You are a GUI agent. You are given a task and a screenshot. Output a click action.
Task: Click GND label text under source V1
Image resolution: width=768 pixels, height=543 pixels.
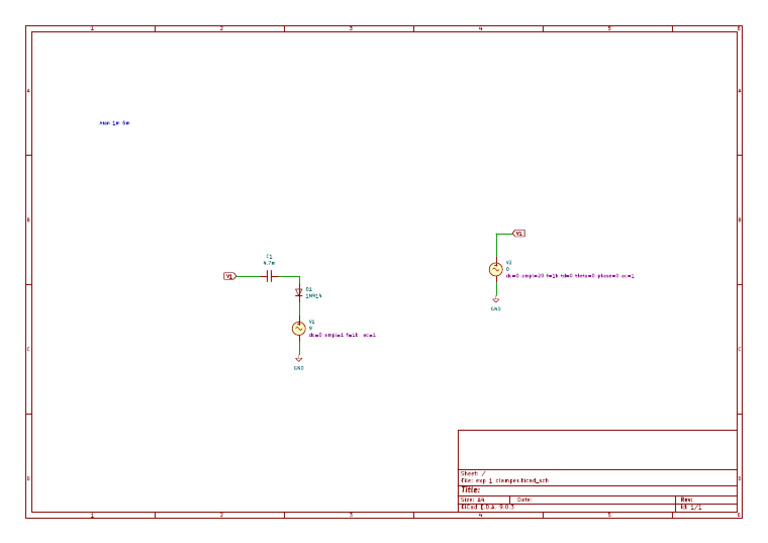[x=299, y=368]
